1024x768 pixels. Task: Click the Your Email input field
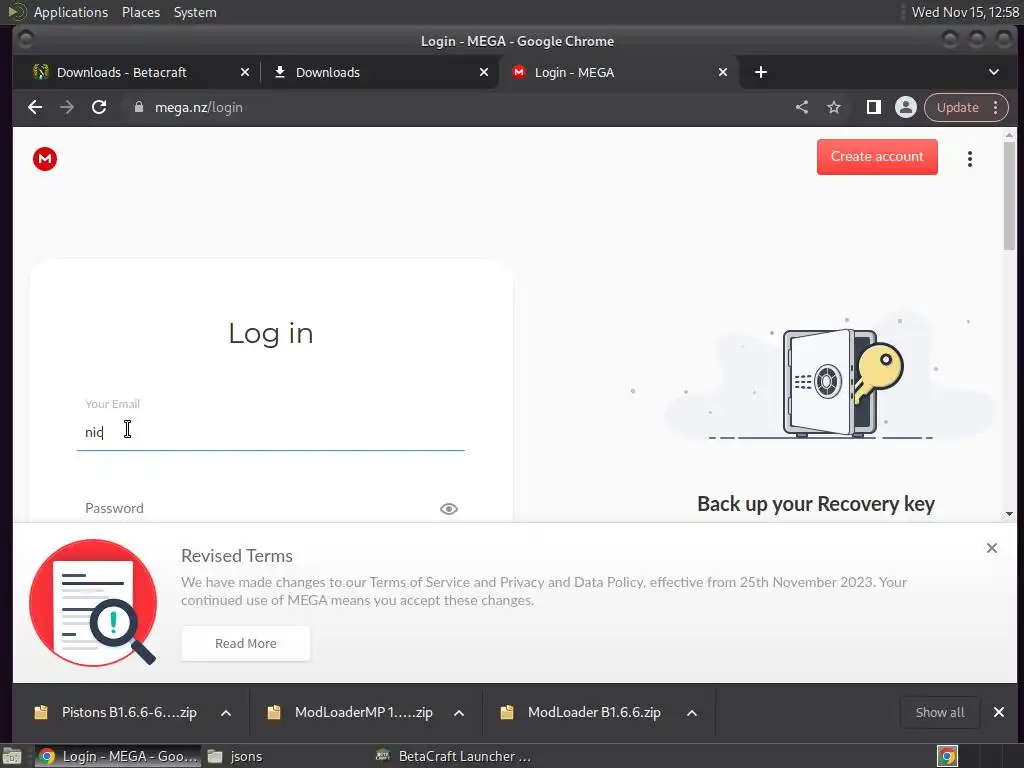(x=270, y=432)
